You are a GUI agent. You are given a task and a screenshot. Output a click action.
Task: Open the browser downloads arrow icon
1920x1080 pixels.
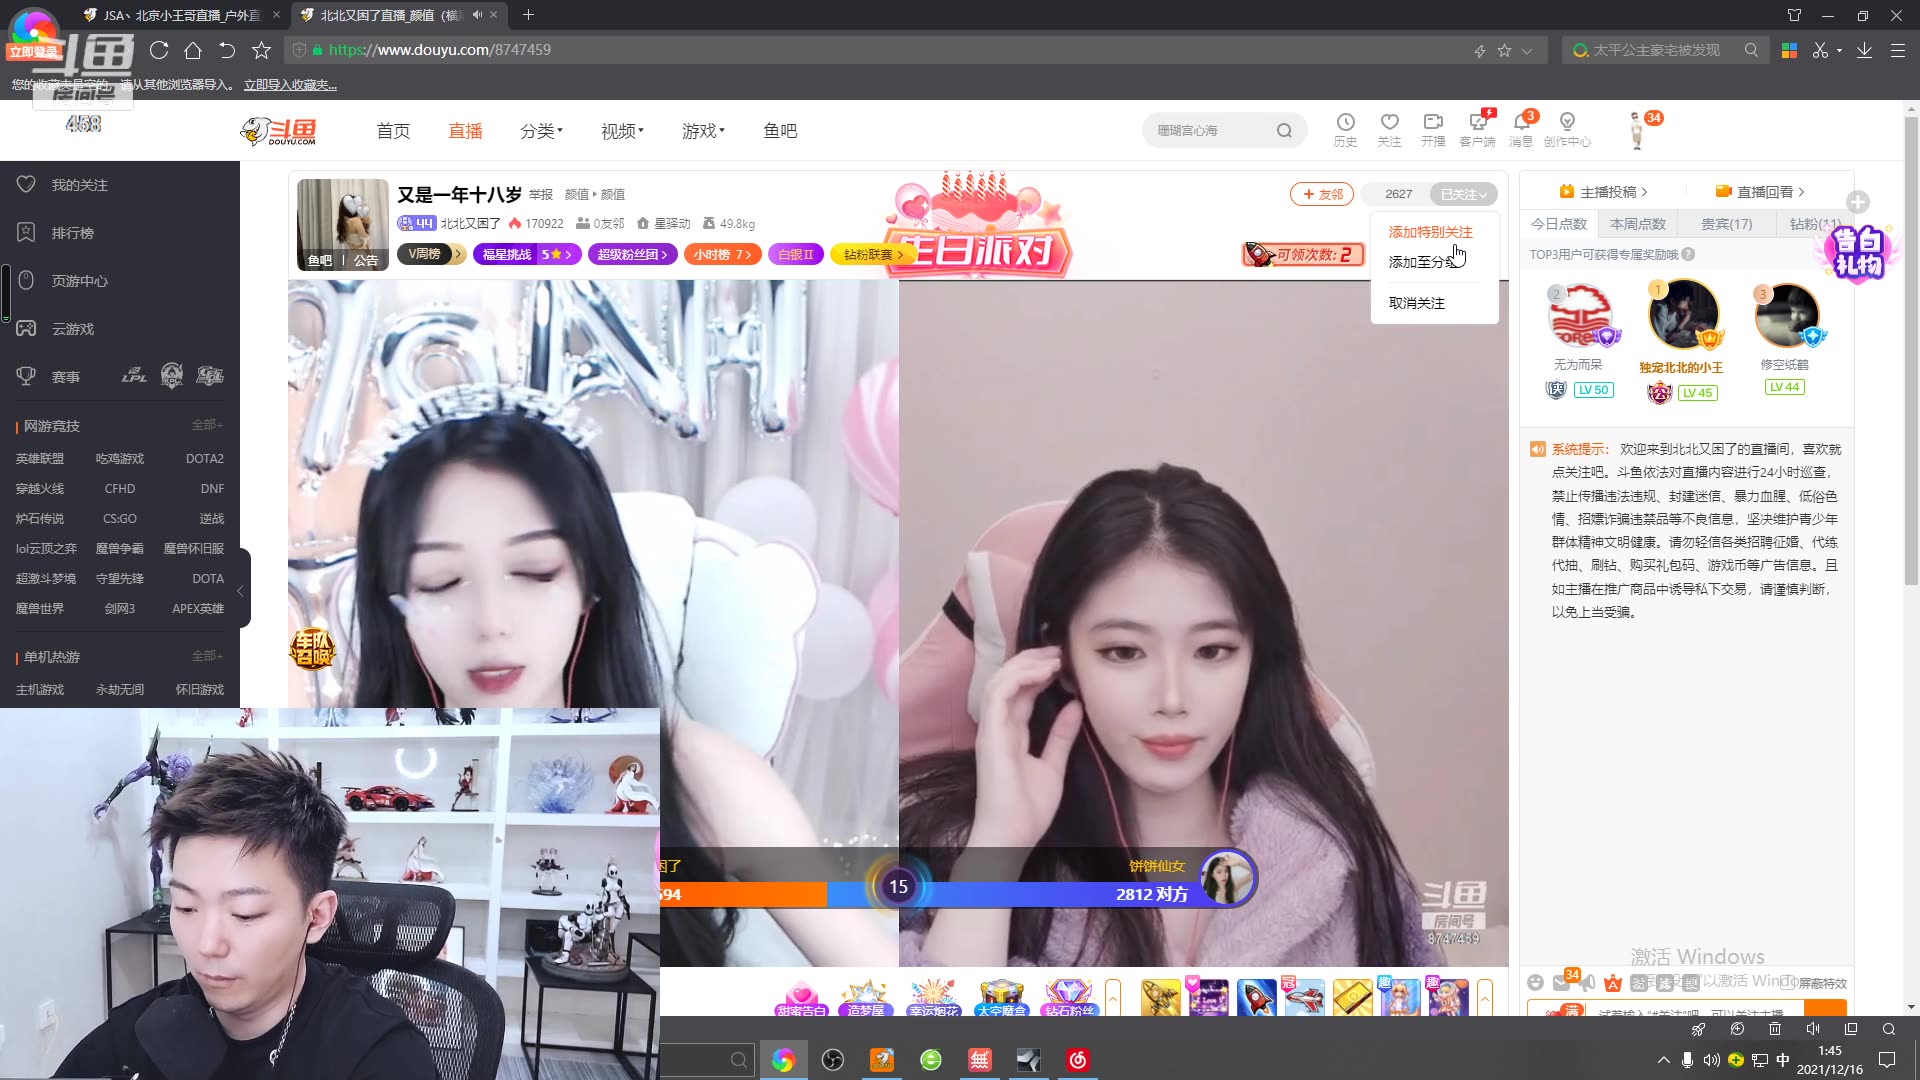(1864, 50)
